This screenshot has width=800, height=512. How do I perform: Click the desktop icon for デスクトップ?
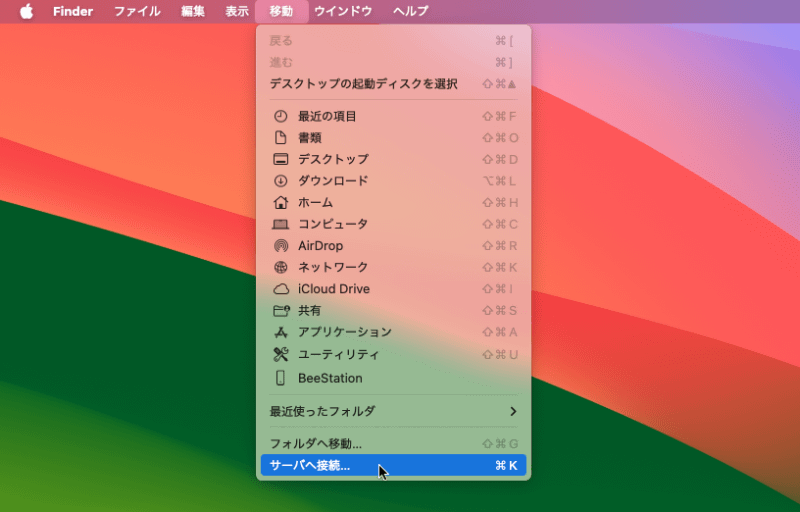281,159
